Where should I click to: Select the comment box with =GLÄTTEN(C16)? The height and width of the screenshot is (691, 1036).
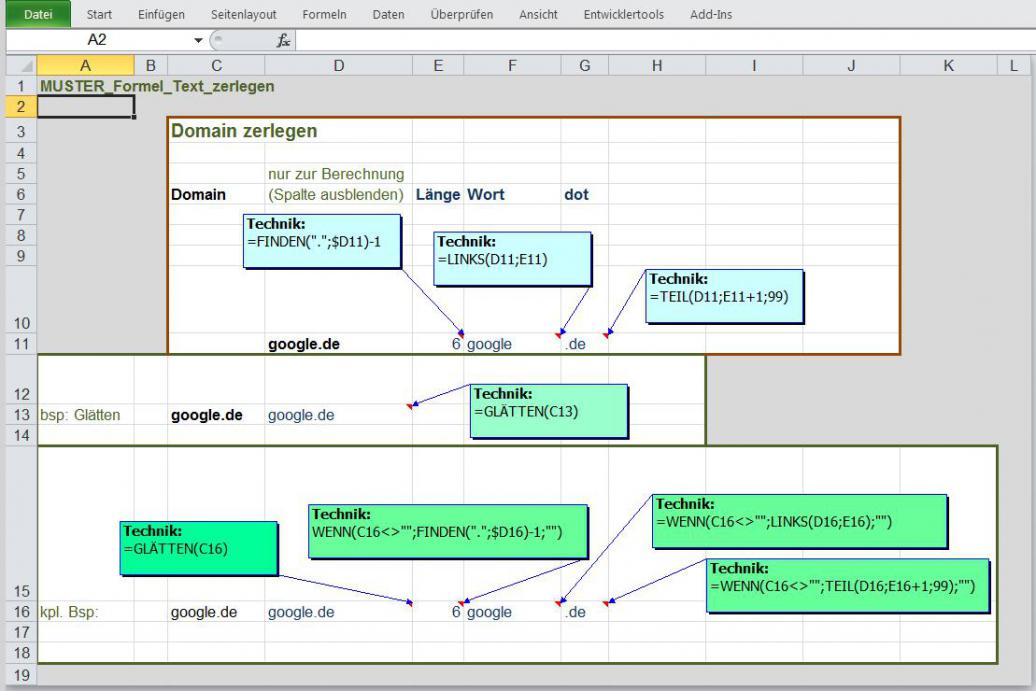coord(199,548)
